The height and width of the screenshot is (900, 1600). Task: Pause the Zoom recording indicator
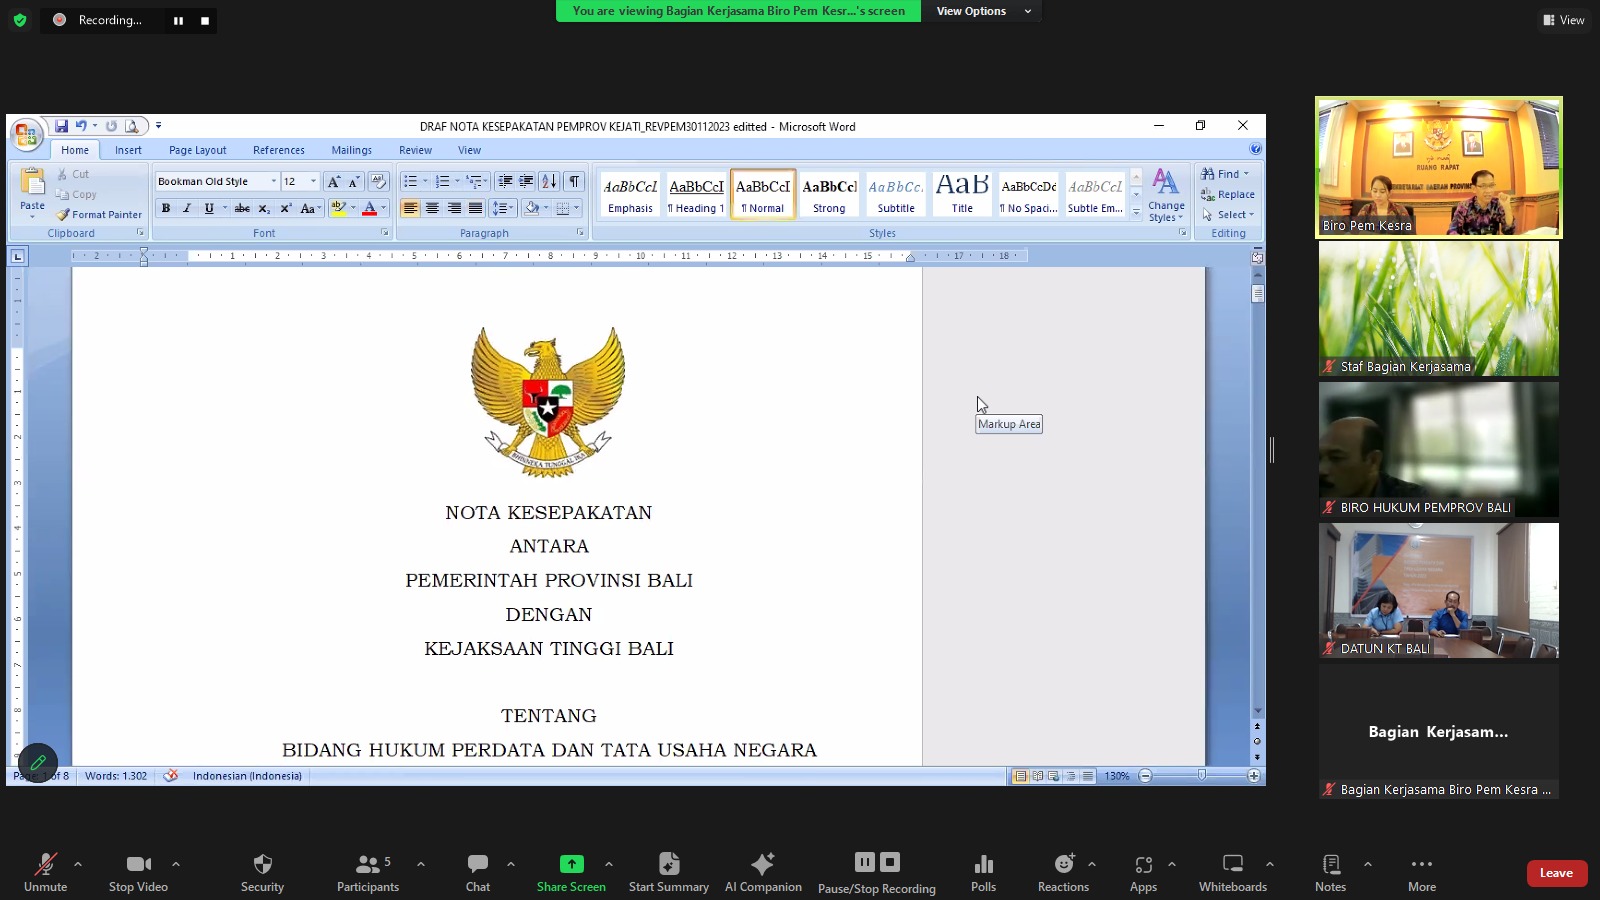tap(178, 20)
